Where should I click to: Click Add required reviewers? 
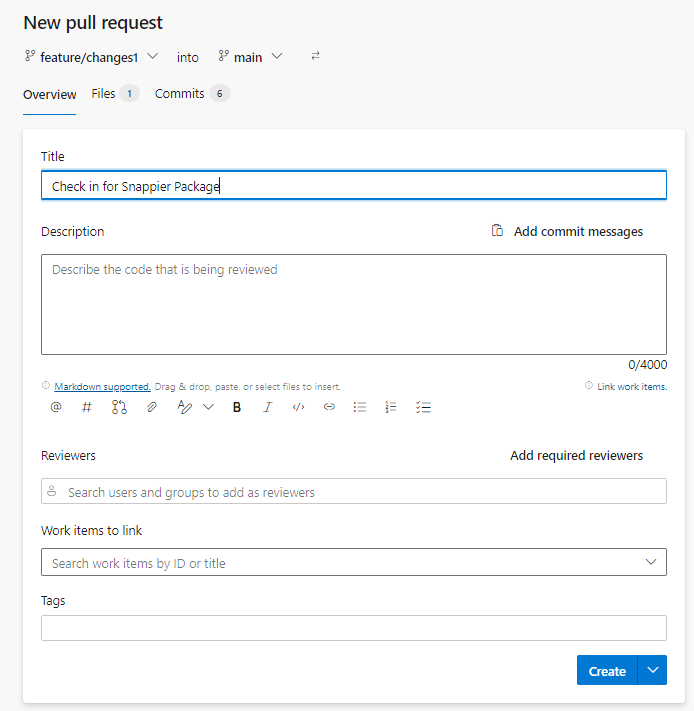pyautogui.click(x=576, y=455)
